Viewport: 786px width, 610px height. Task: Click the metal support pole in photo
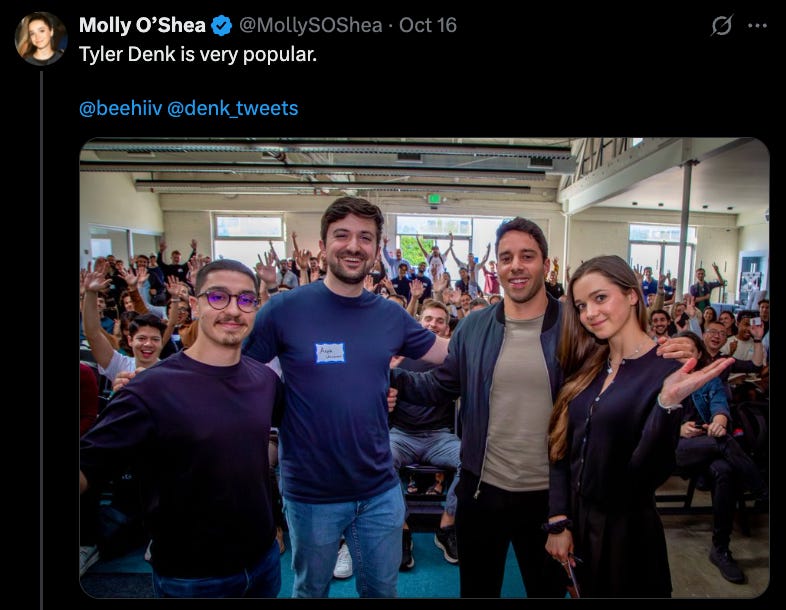click(685, 231)
